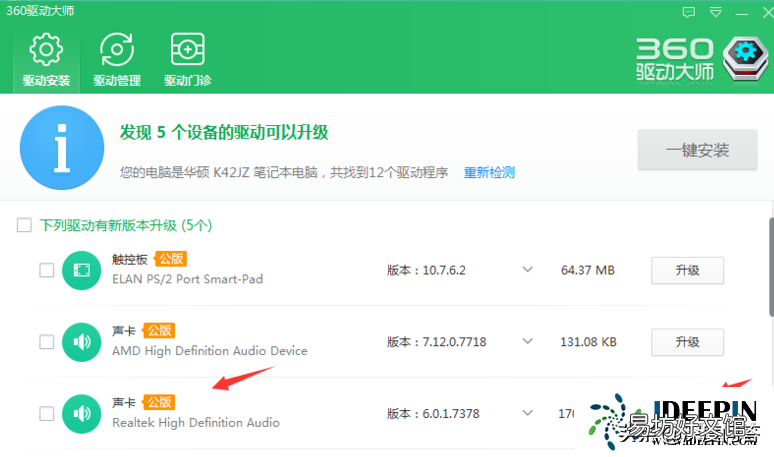Expand version dropdown for 10.7.6.2
The width and height of the screenshot is (774, 457).
pos(528,269)
